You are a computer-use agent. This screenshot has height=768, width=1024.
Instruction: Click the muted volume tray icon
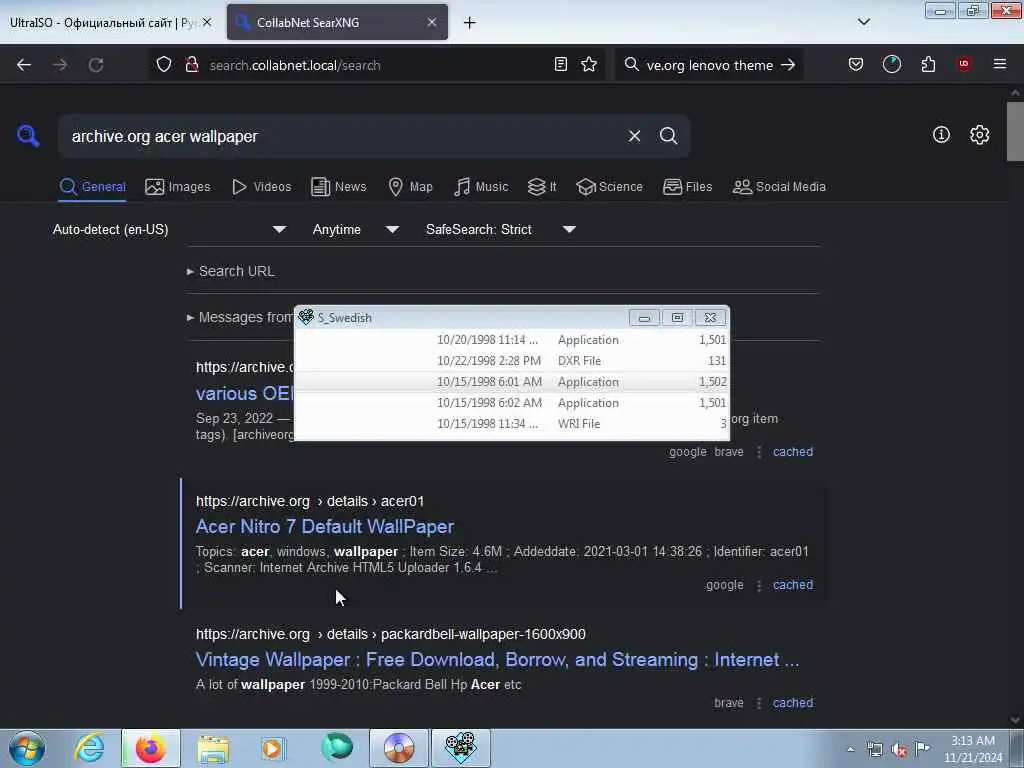[x=899, y=749]
